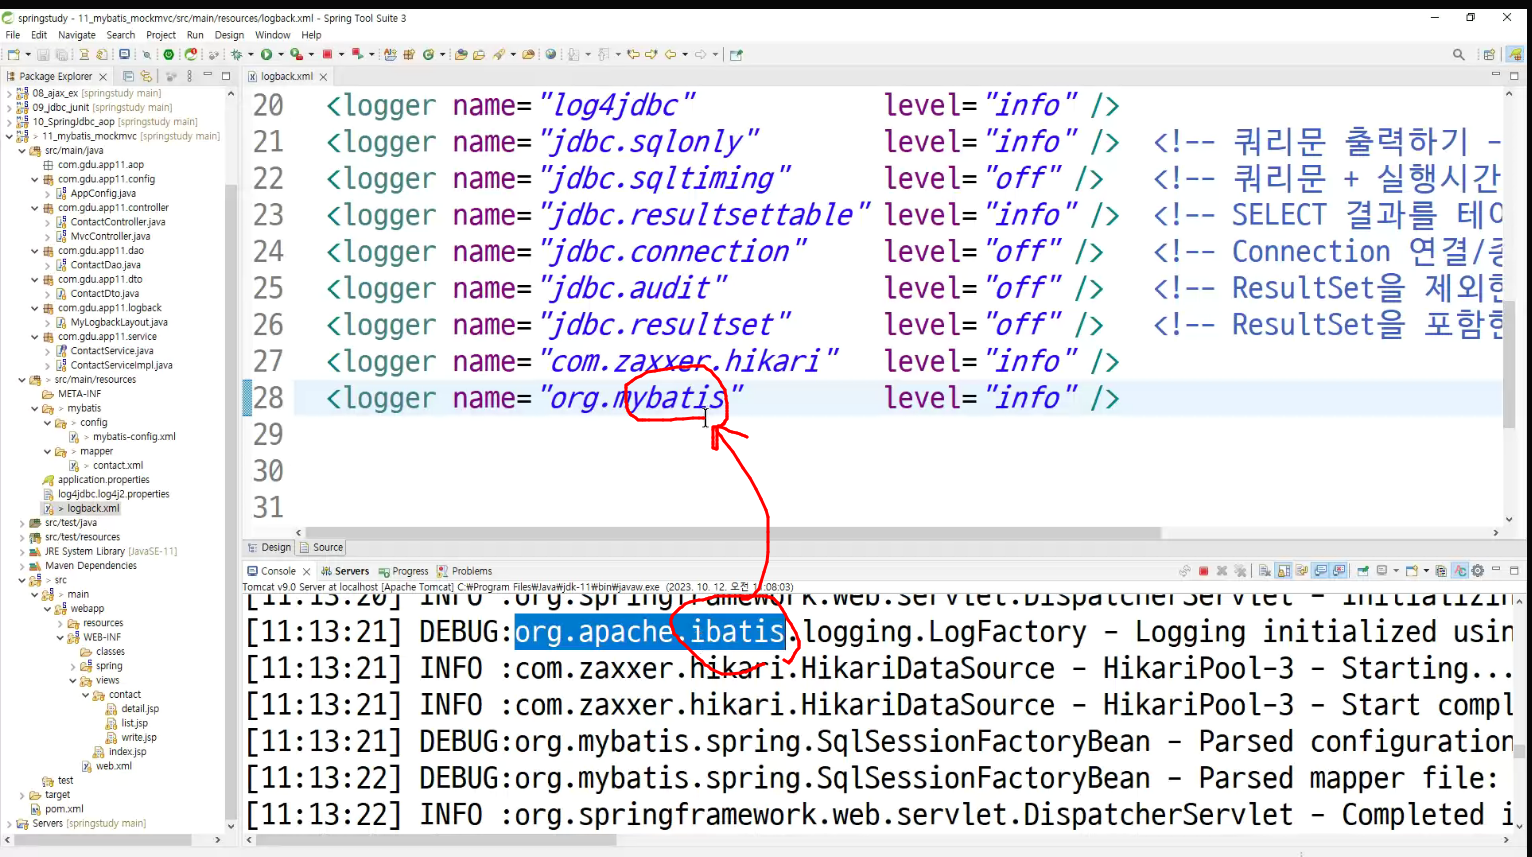Switch editor to Design view tab

pyautogui.click(x=269, y=547)
